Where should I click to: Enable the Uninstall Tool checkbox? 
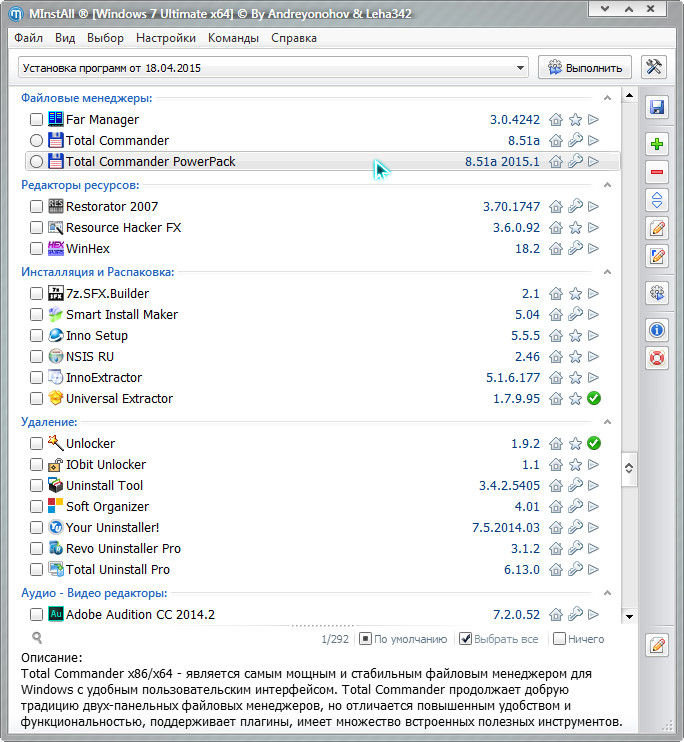tap(36, 486)
